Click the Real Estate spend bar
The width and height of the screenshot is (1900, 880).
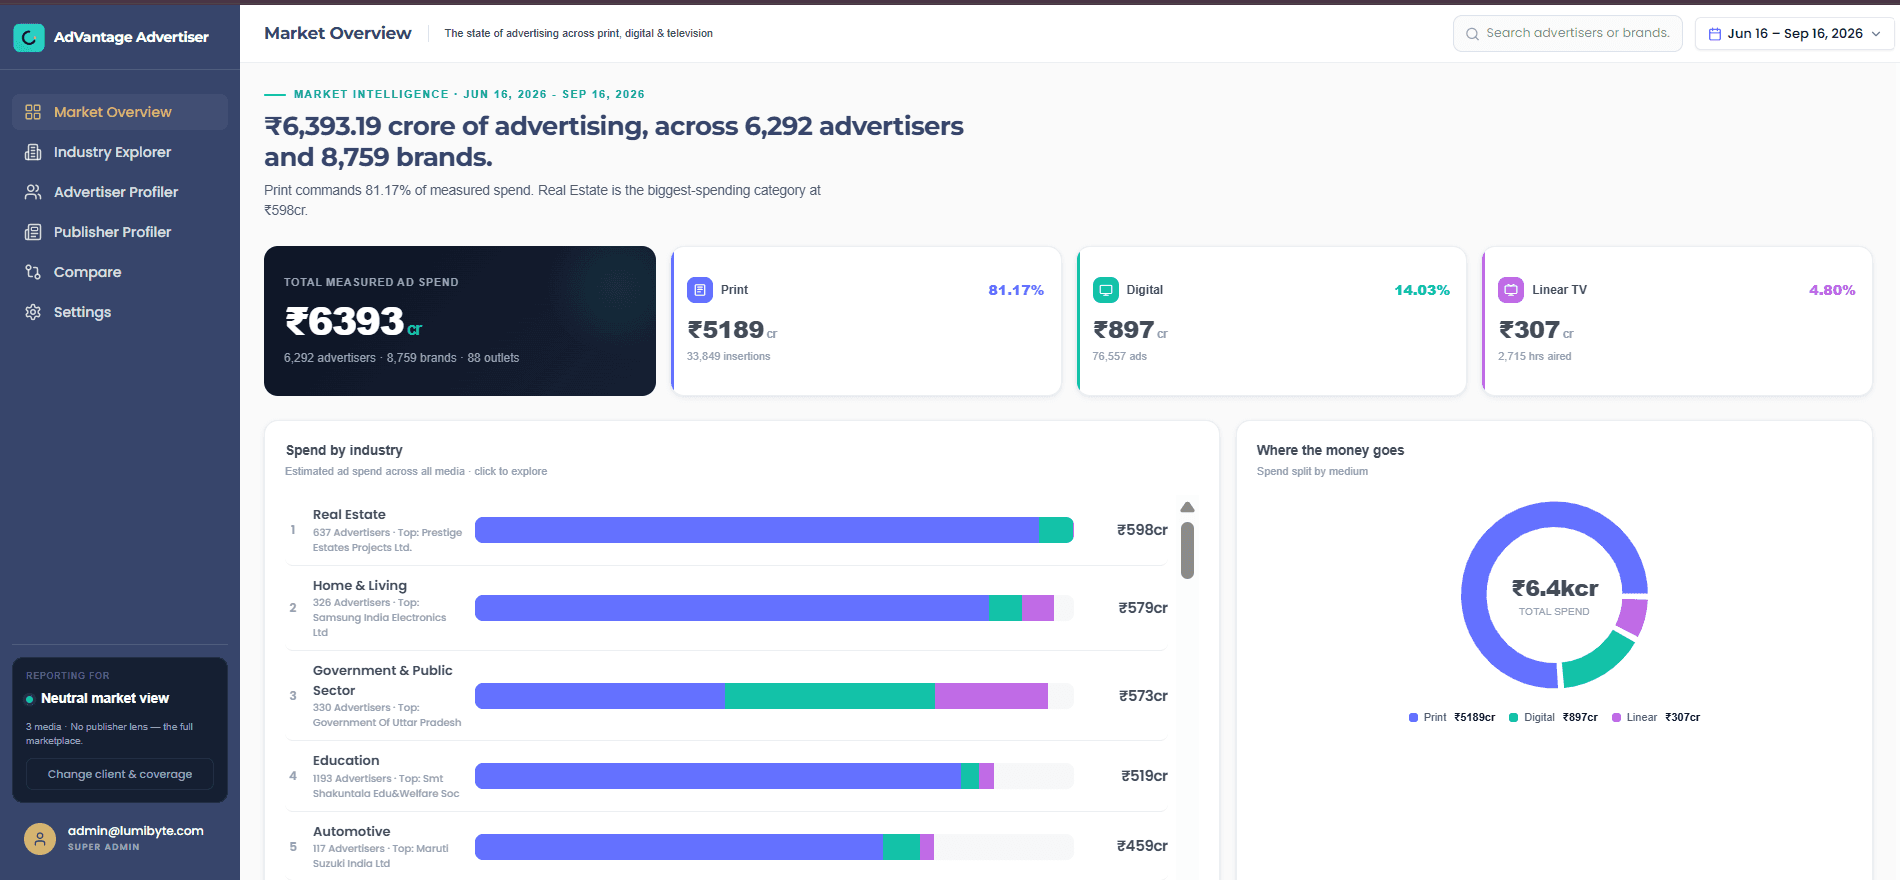774,530
